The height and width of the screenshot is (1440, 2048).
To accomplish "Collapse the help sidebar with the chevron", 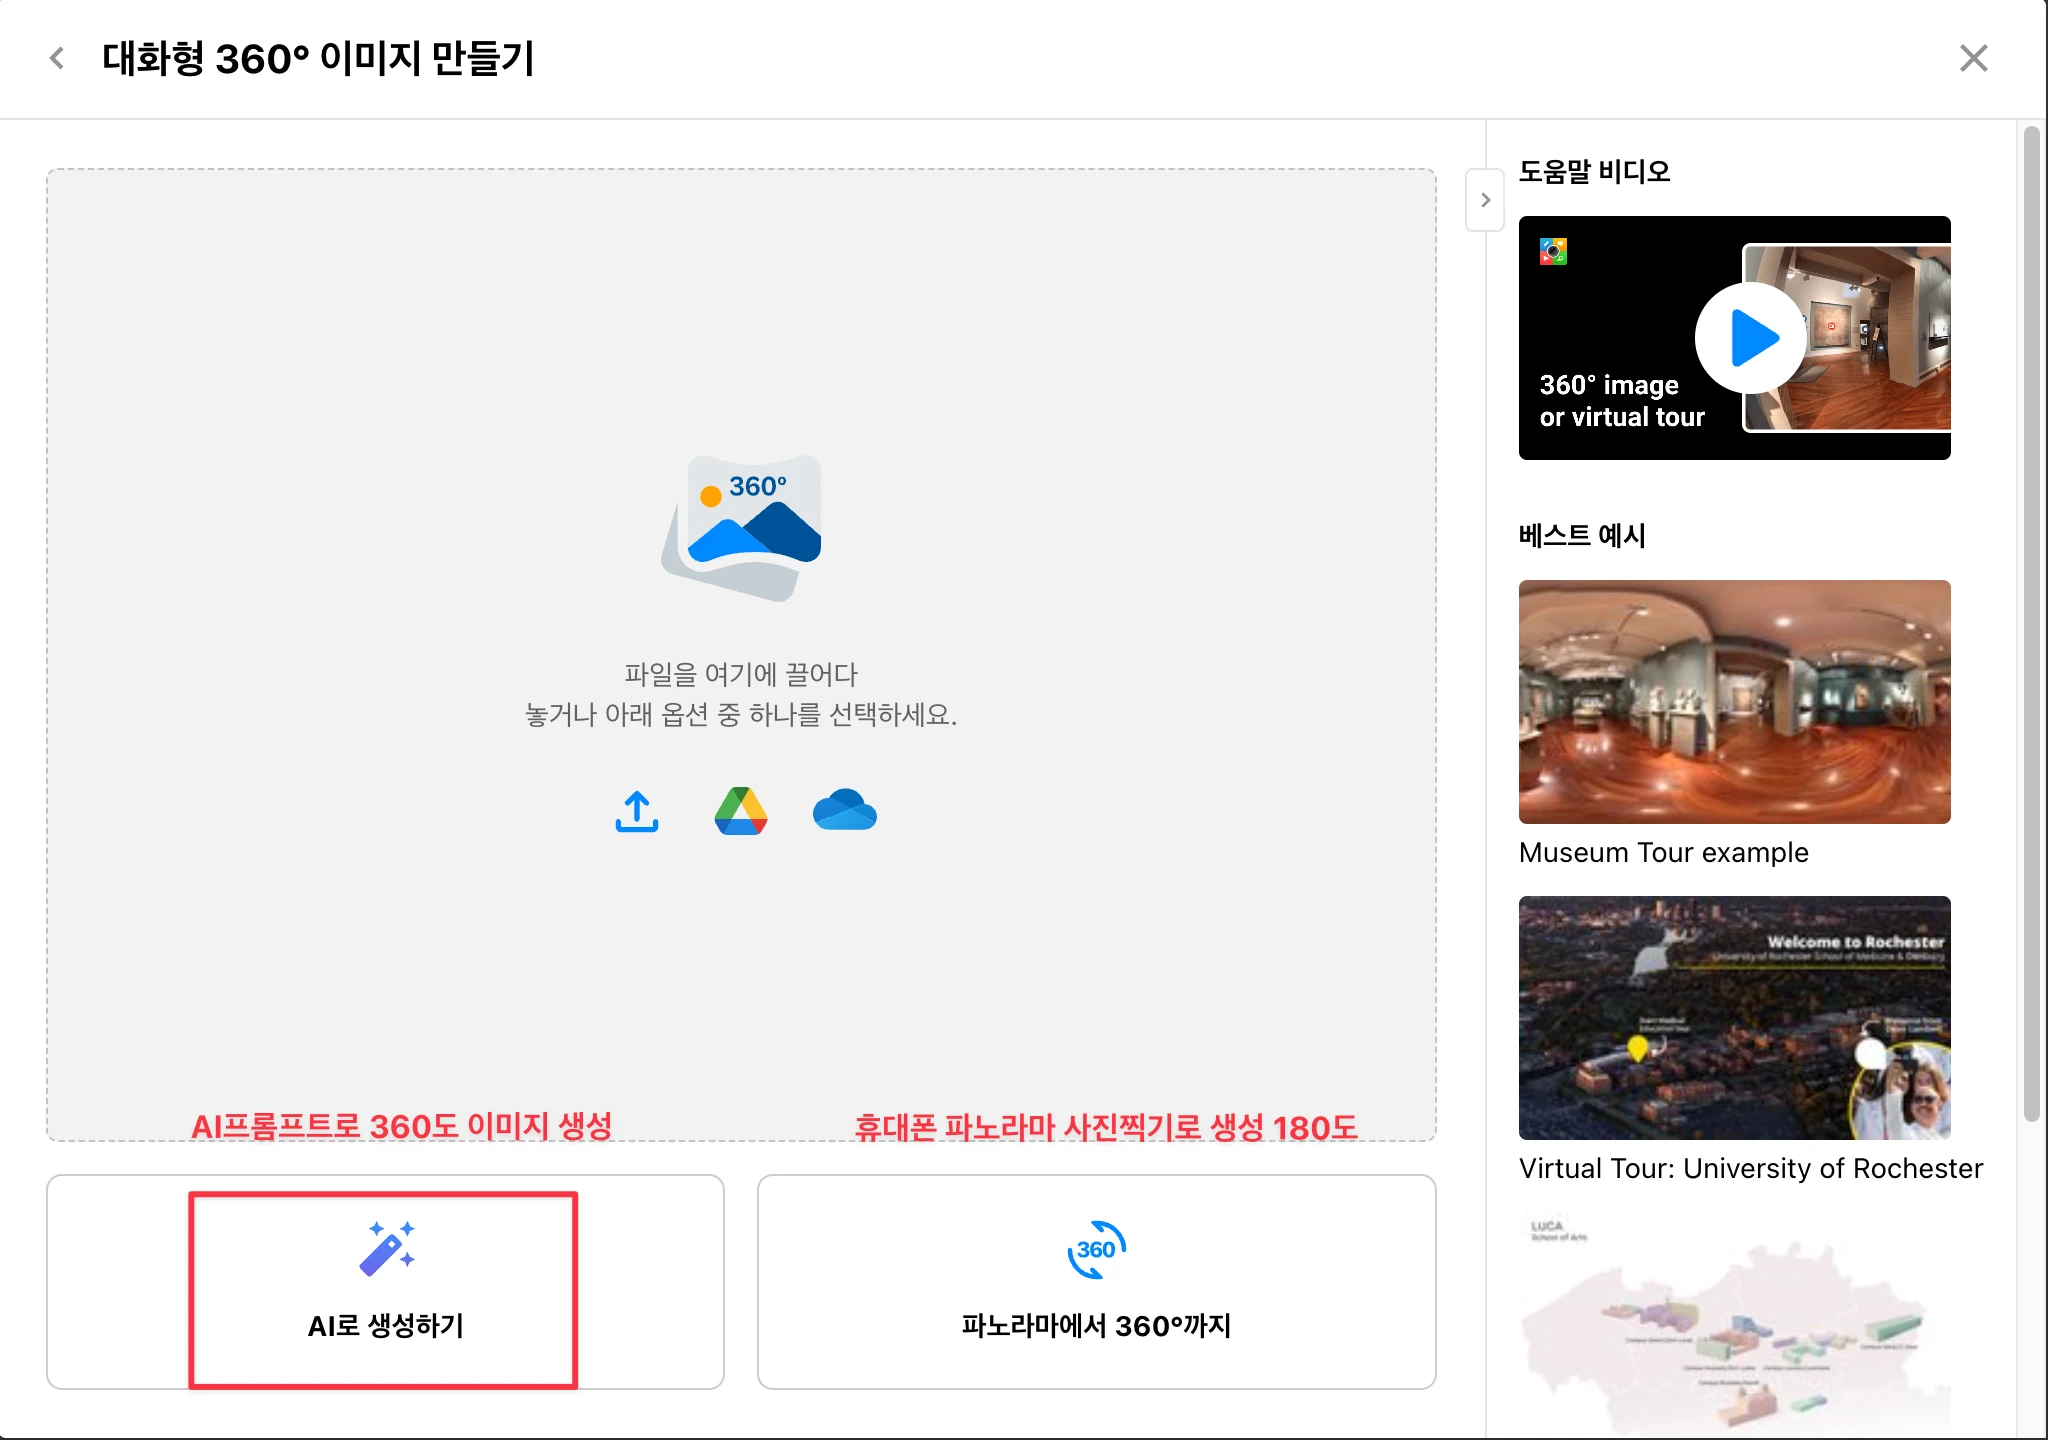I will point(1485,200).
